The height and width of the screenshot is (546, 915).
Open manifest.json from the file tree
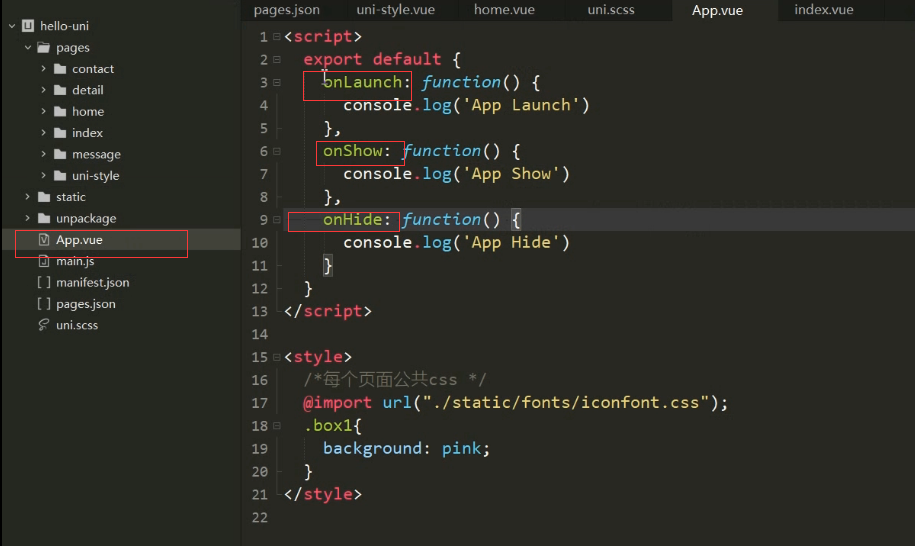click(93, 282)
